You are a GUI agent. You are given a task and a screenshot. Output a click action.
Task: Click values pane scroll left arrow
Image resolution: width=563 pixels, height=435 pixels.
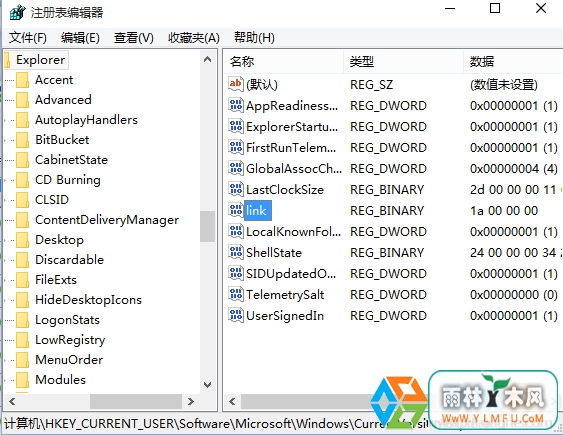pyautogui.click(x=232, y=401)
